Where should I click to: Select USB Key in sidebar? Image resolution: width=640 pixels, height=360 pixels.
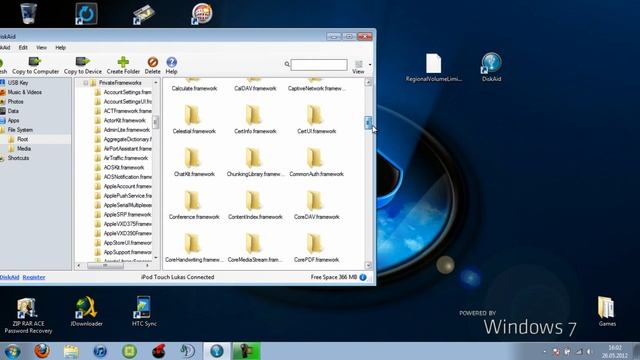tap(18, 82)
